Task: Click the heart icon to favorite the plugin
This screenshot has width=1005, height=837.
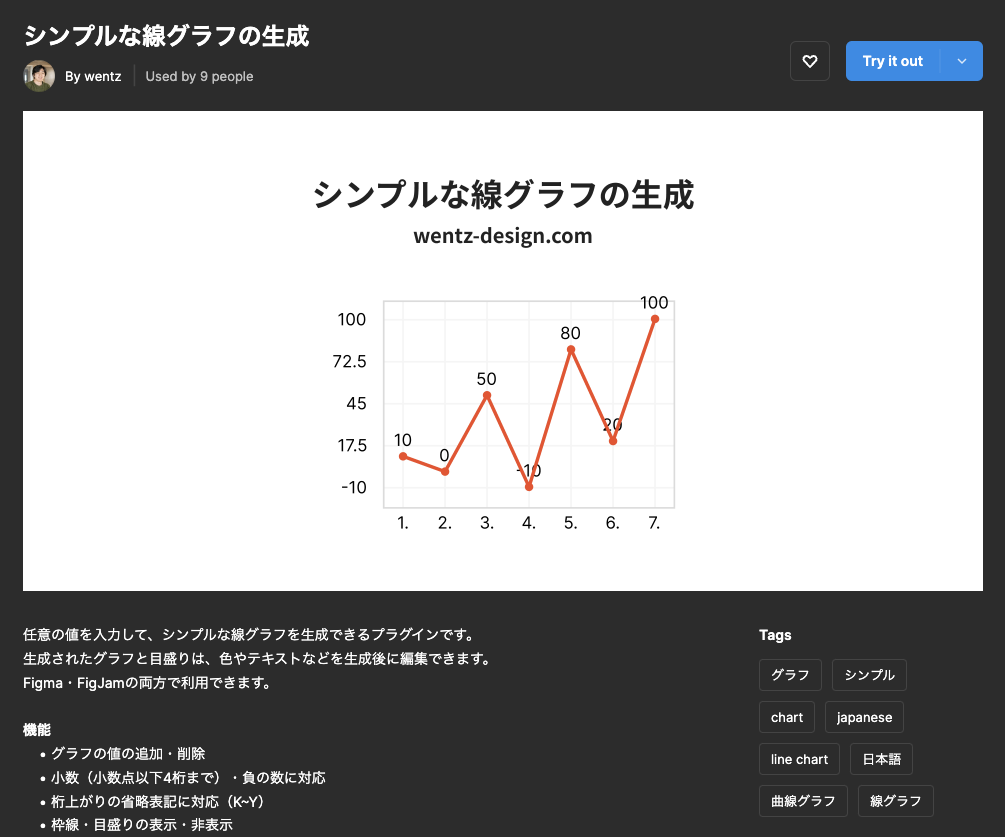Action: click(809, 61)
